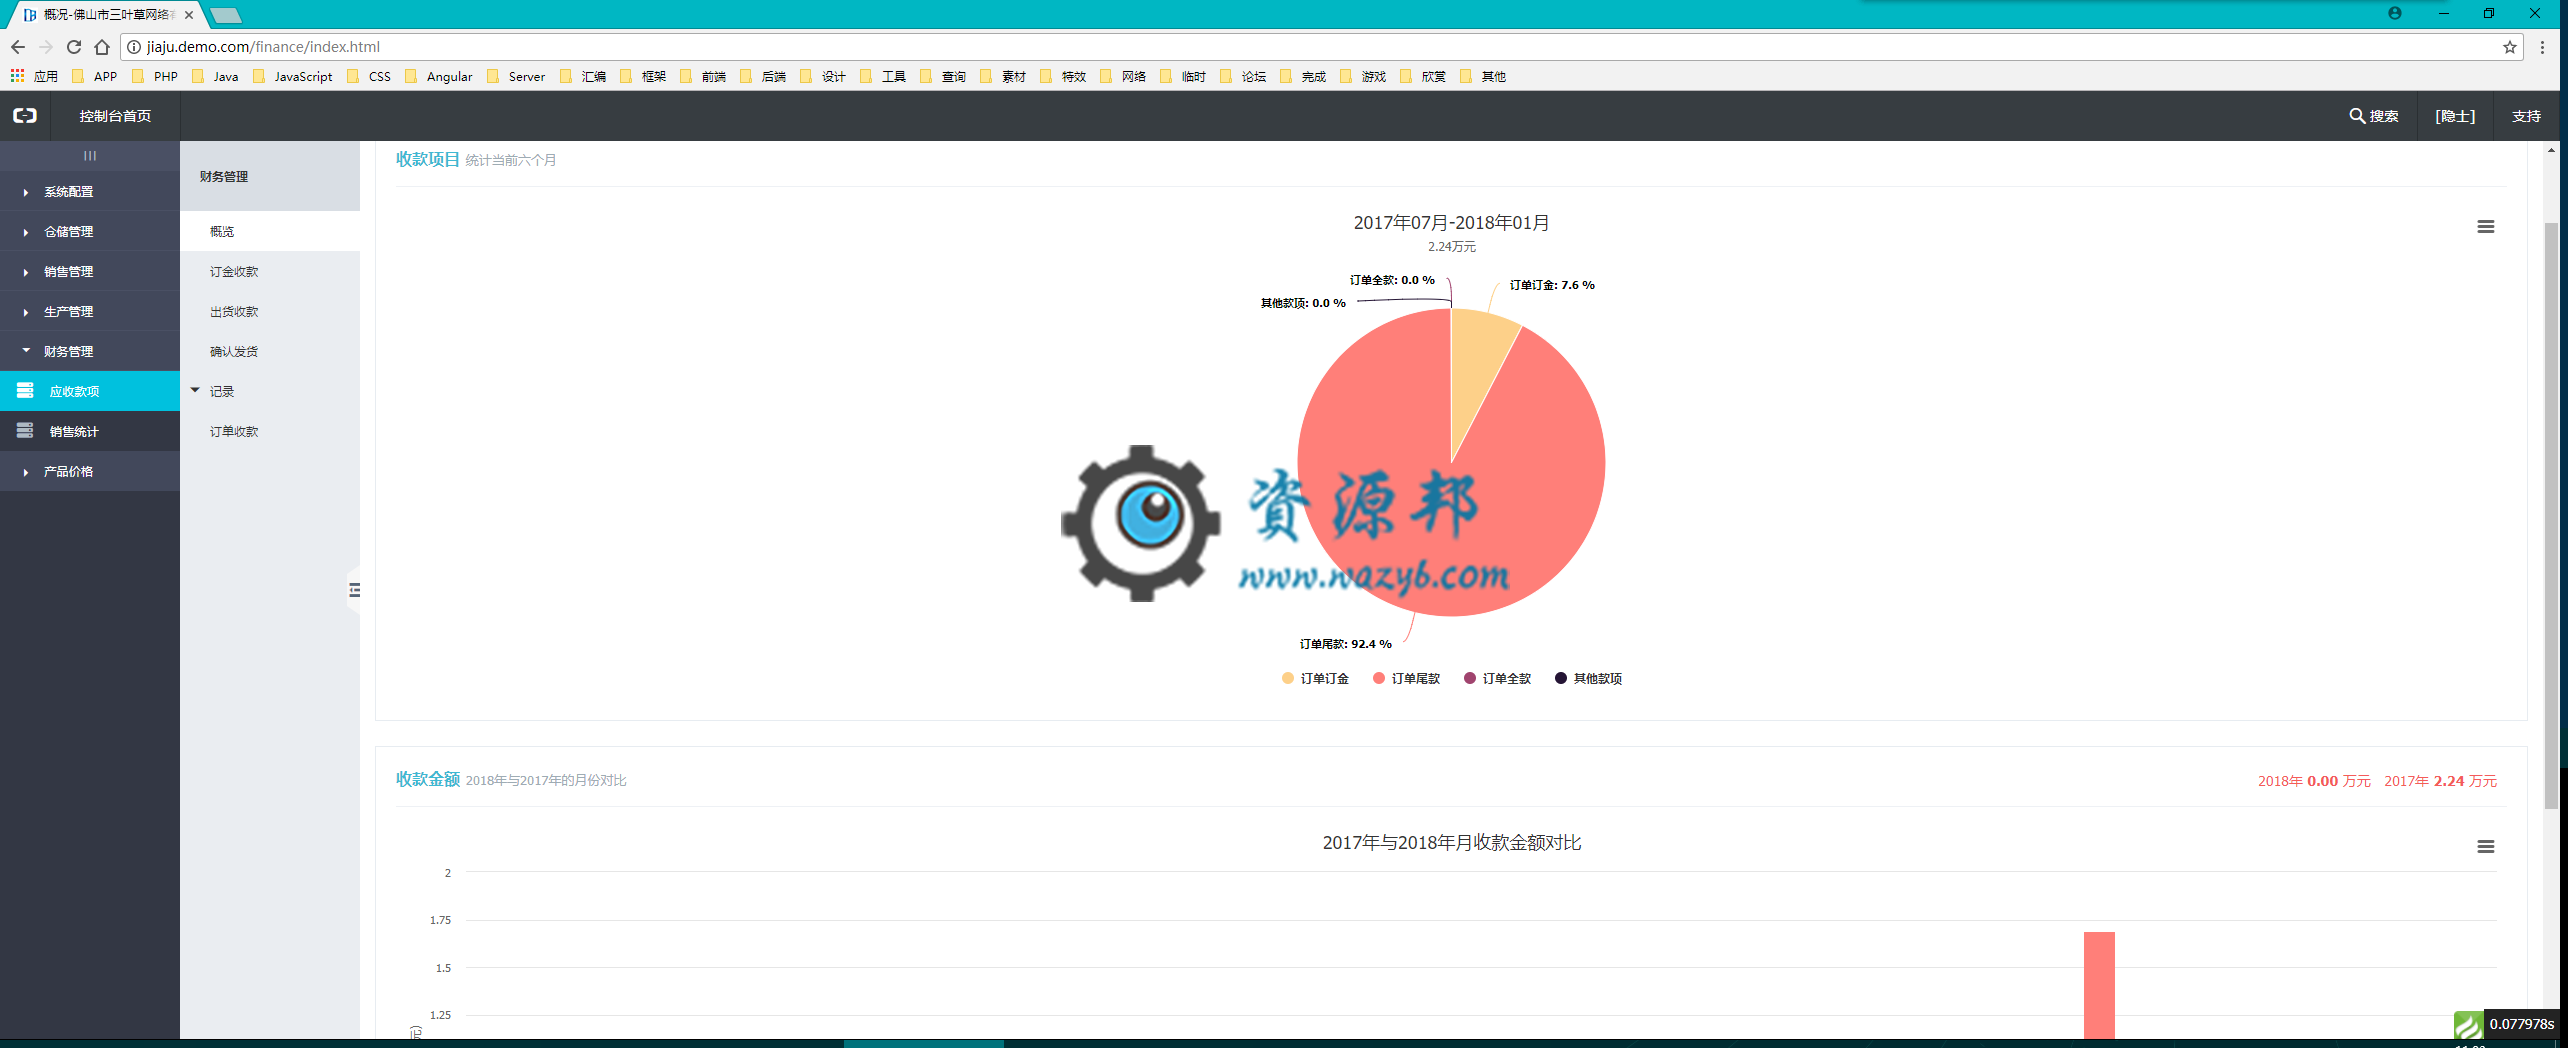Viewport: 2568px width, 1048px height.
Task: Open 销售统计 sidebar entry text
Action: click(75, 432)
